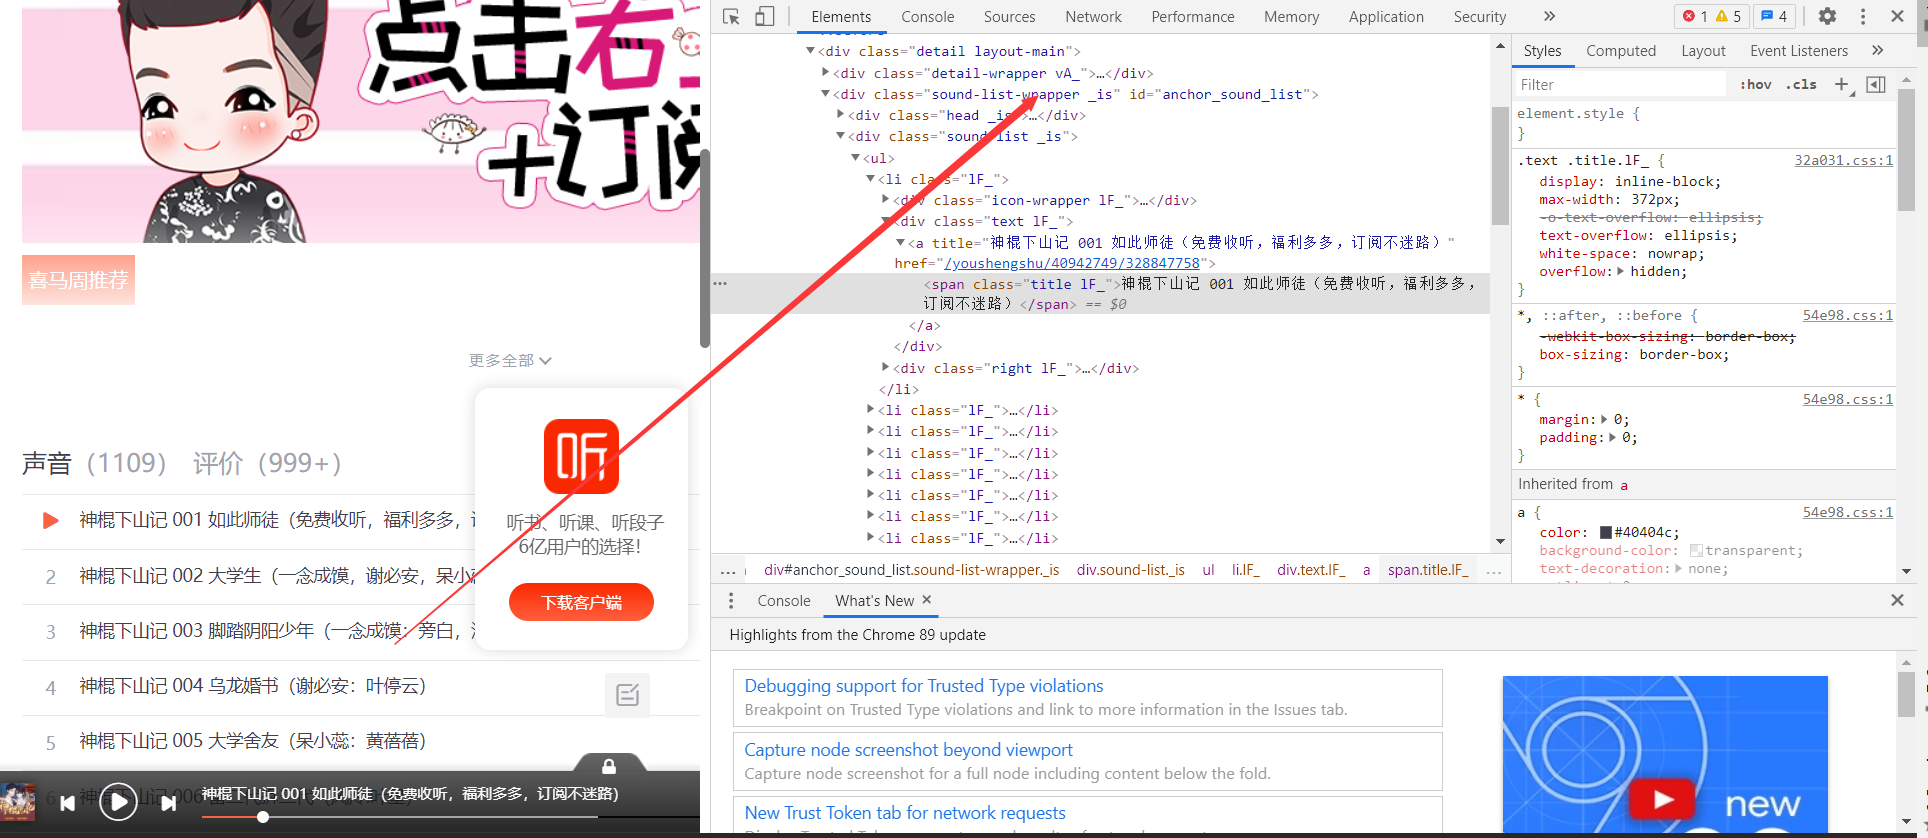Screen dimensions: 1928x838
Task: Open the Network tab
Action: click(x=1093, y=16)
